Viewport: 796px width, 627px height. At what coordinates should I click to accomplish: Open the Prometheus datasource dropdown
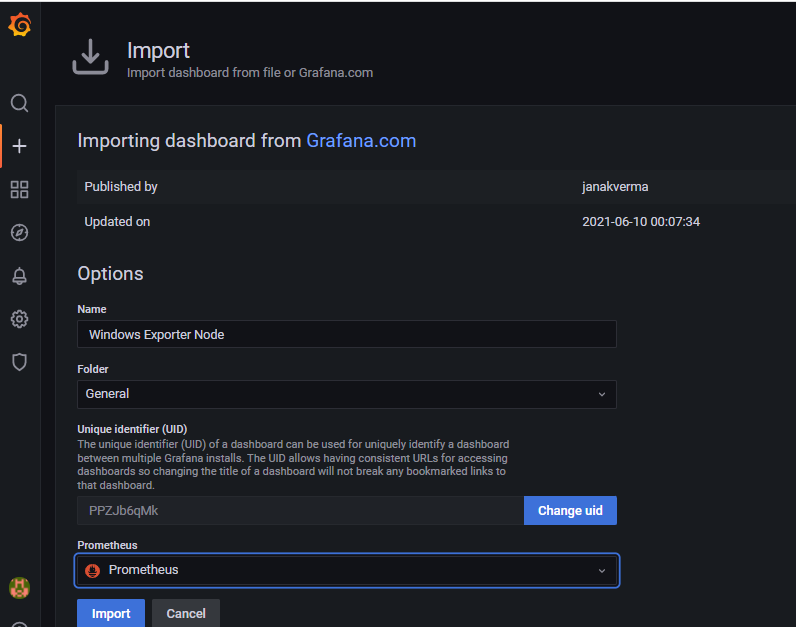[x=347, y=570]
